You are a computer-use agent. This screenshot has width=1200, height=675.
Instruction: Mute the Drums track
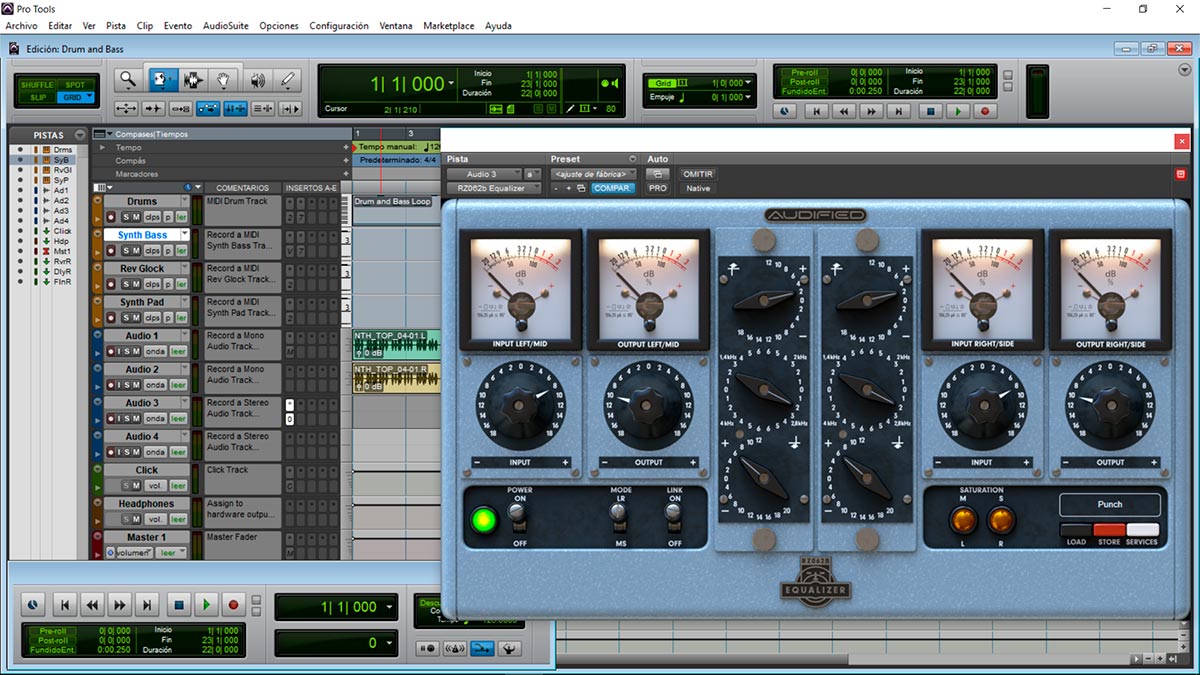[137, 217]
